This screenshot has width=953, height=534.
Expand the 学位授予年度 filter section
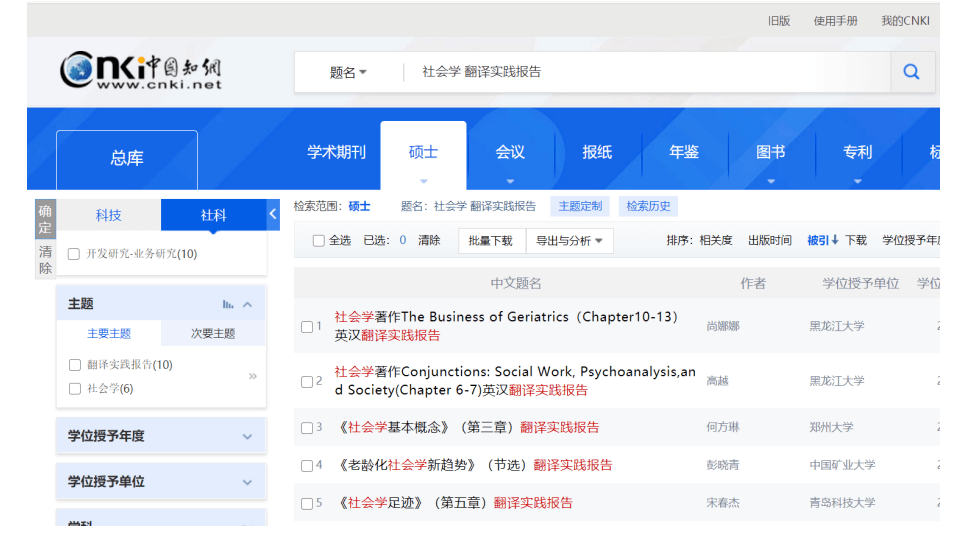161,436
